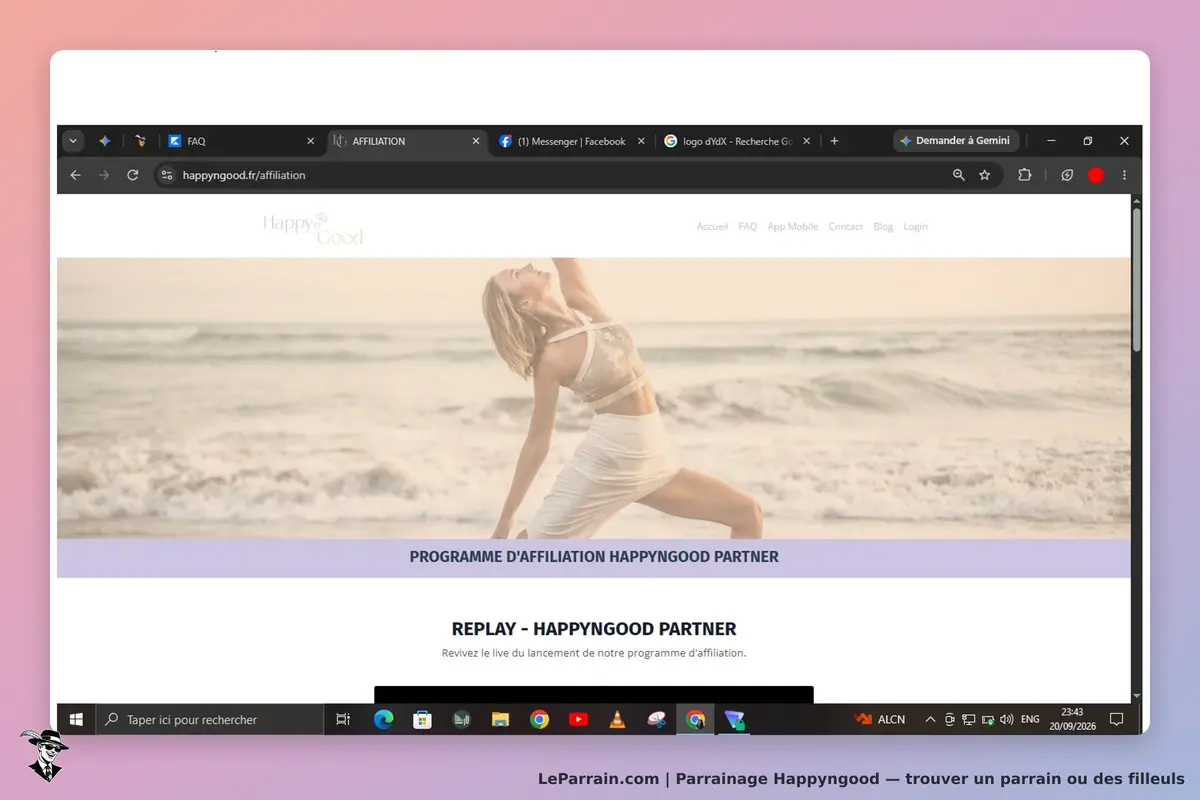Click the red profile avatar in Chrome
The width and height of the screenshot is (1200, 800).
(x=1096, y=175)
